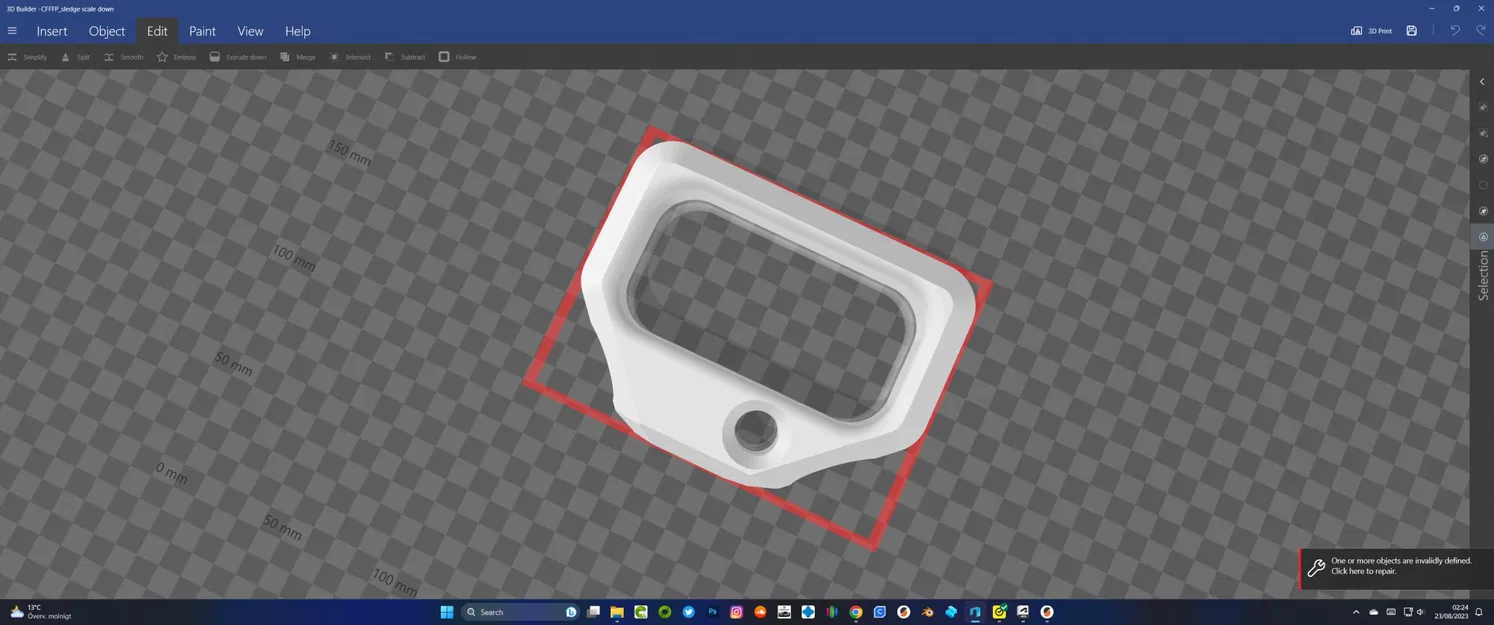Viewport: 1494px width, 625px height.
Task: Open Google Chrome from the taskbar
Action: coord(856,612)
